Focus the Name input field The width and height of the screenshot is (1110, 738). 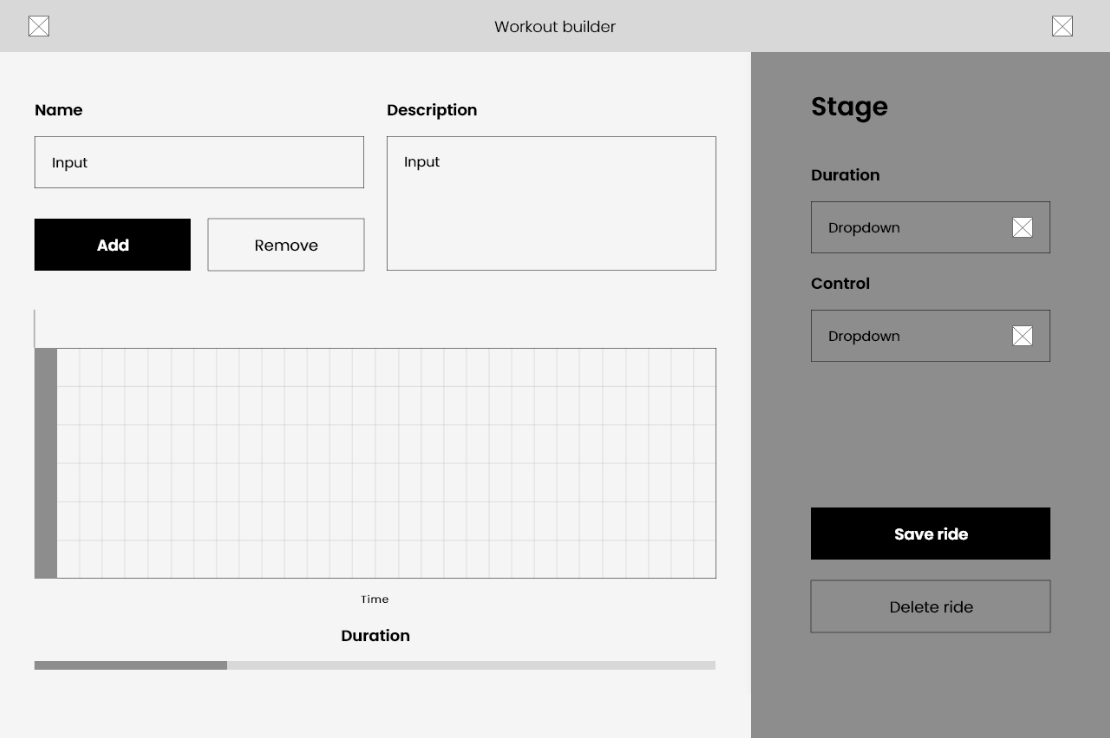[199, 162]
